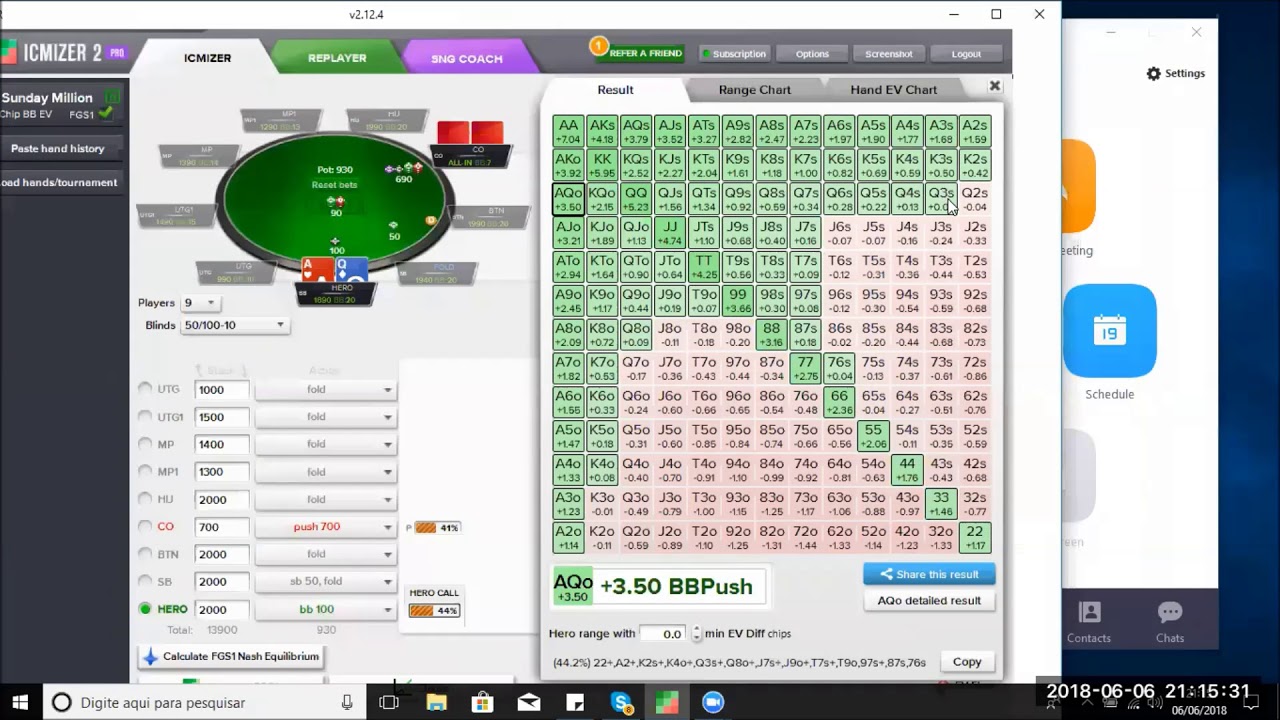Select the HERO radio button
1280x720 pixels.
coord(146,609)
